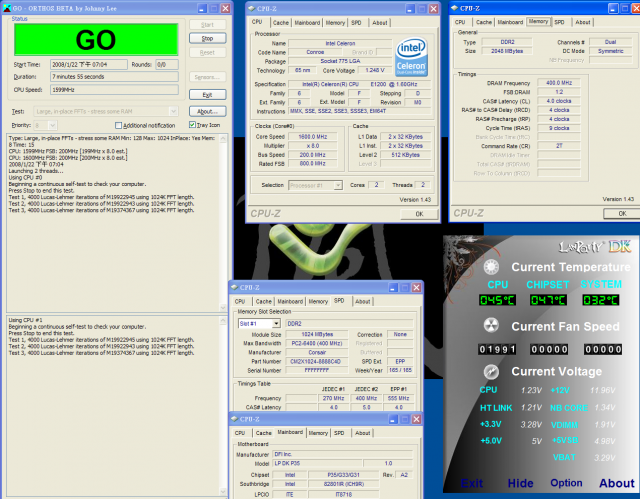The height and width of the screenshot is (499, 640).
Task: Click the CPU-Z icon in SPD window title
Action: click(234, 288)
